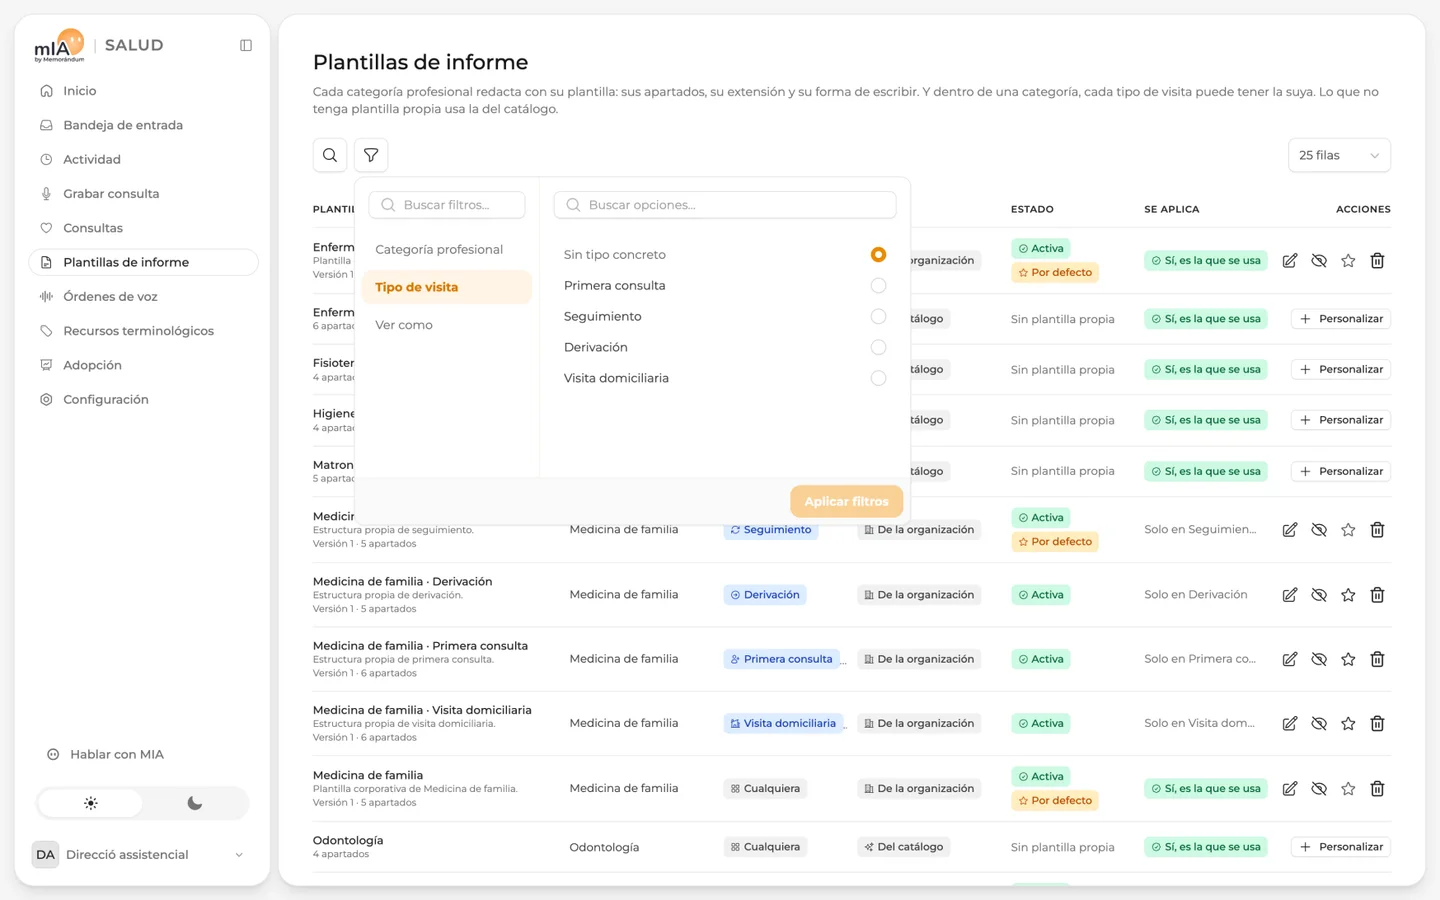Go to Grabar consulta in sidebar
This screenshot has width=1440, height=900.
click(143, 194)
